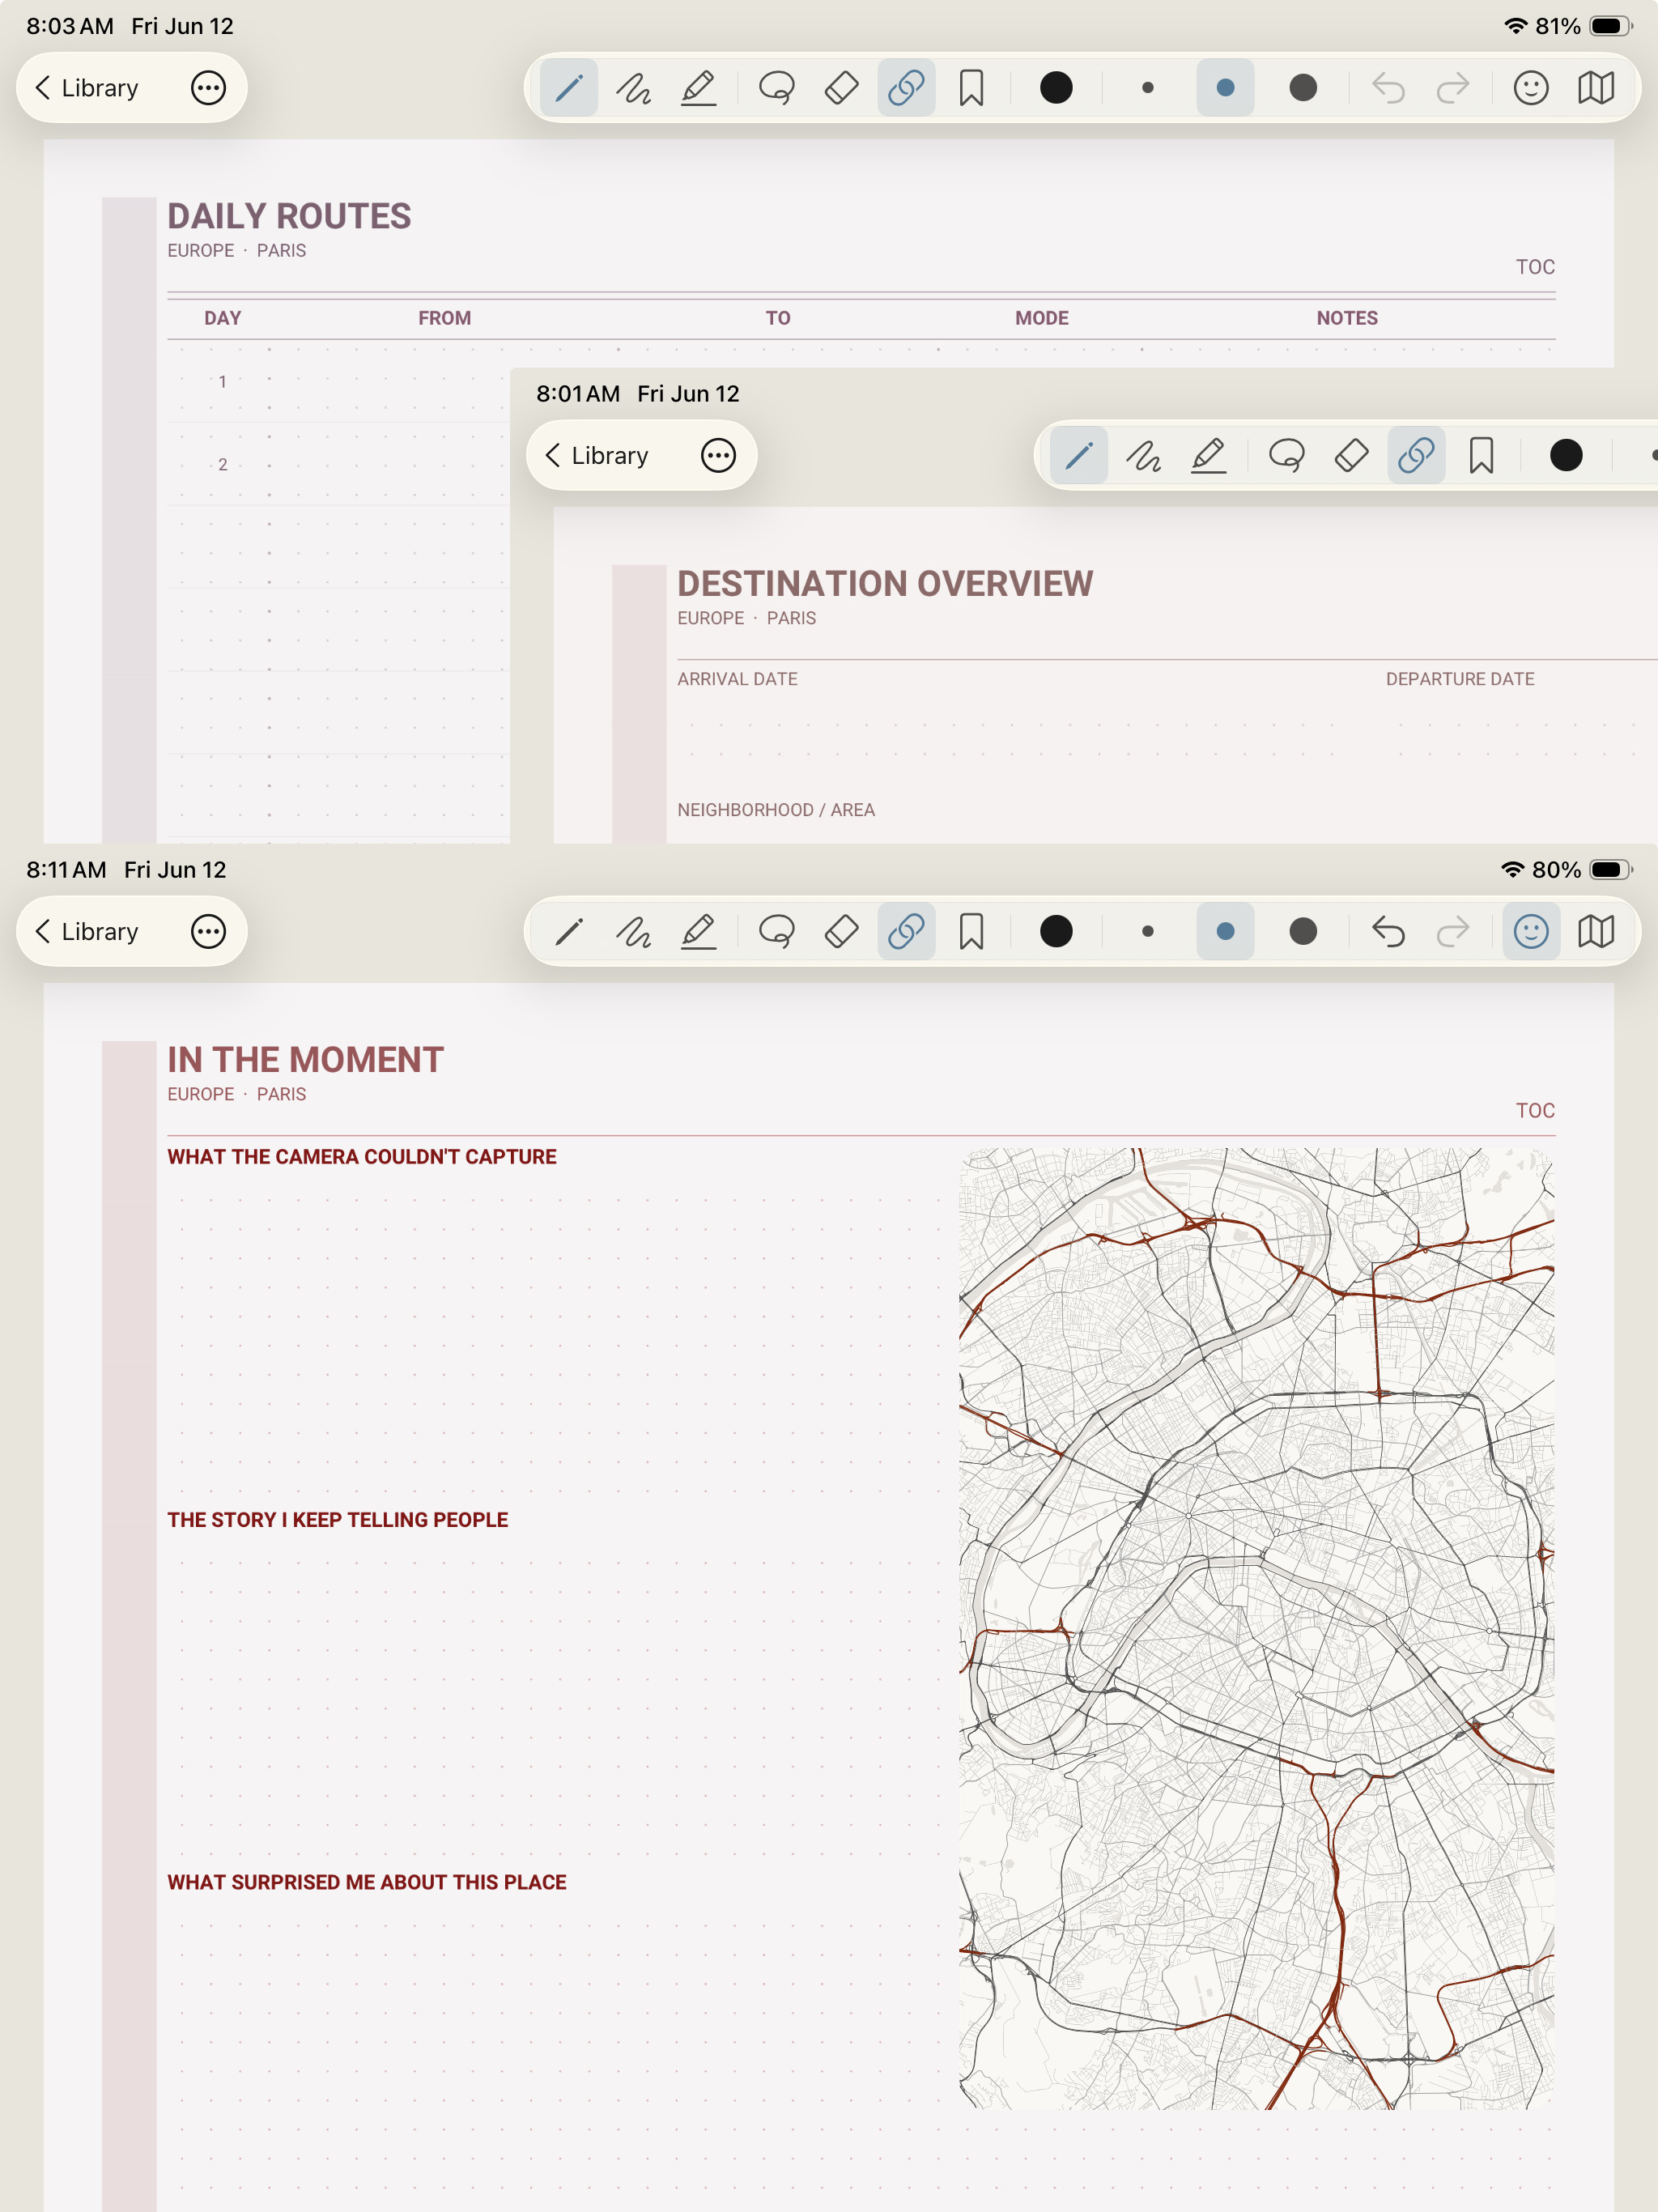Select highlighter in Destination Overview toolbar
The image size is (1658, 2212).
click(x=1209, y=456)
